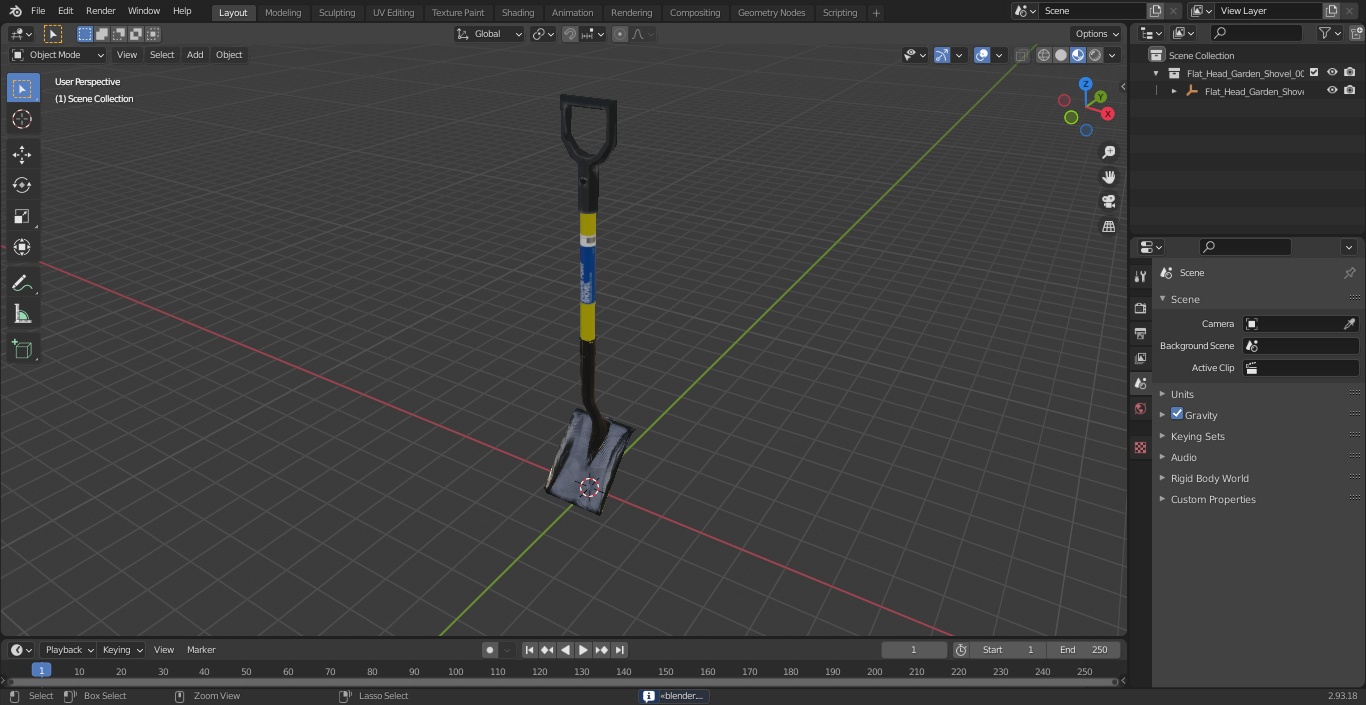Screen dimensions: 1366x705
Task: Toggle snapping magnet icon
Action: 570,34
